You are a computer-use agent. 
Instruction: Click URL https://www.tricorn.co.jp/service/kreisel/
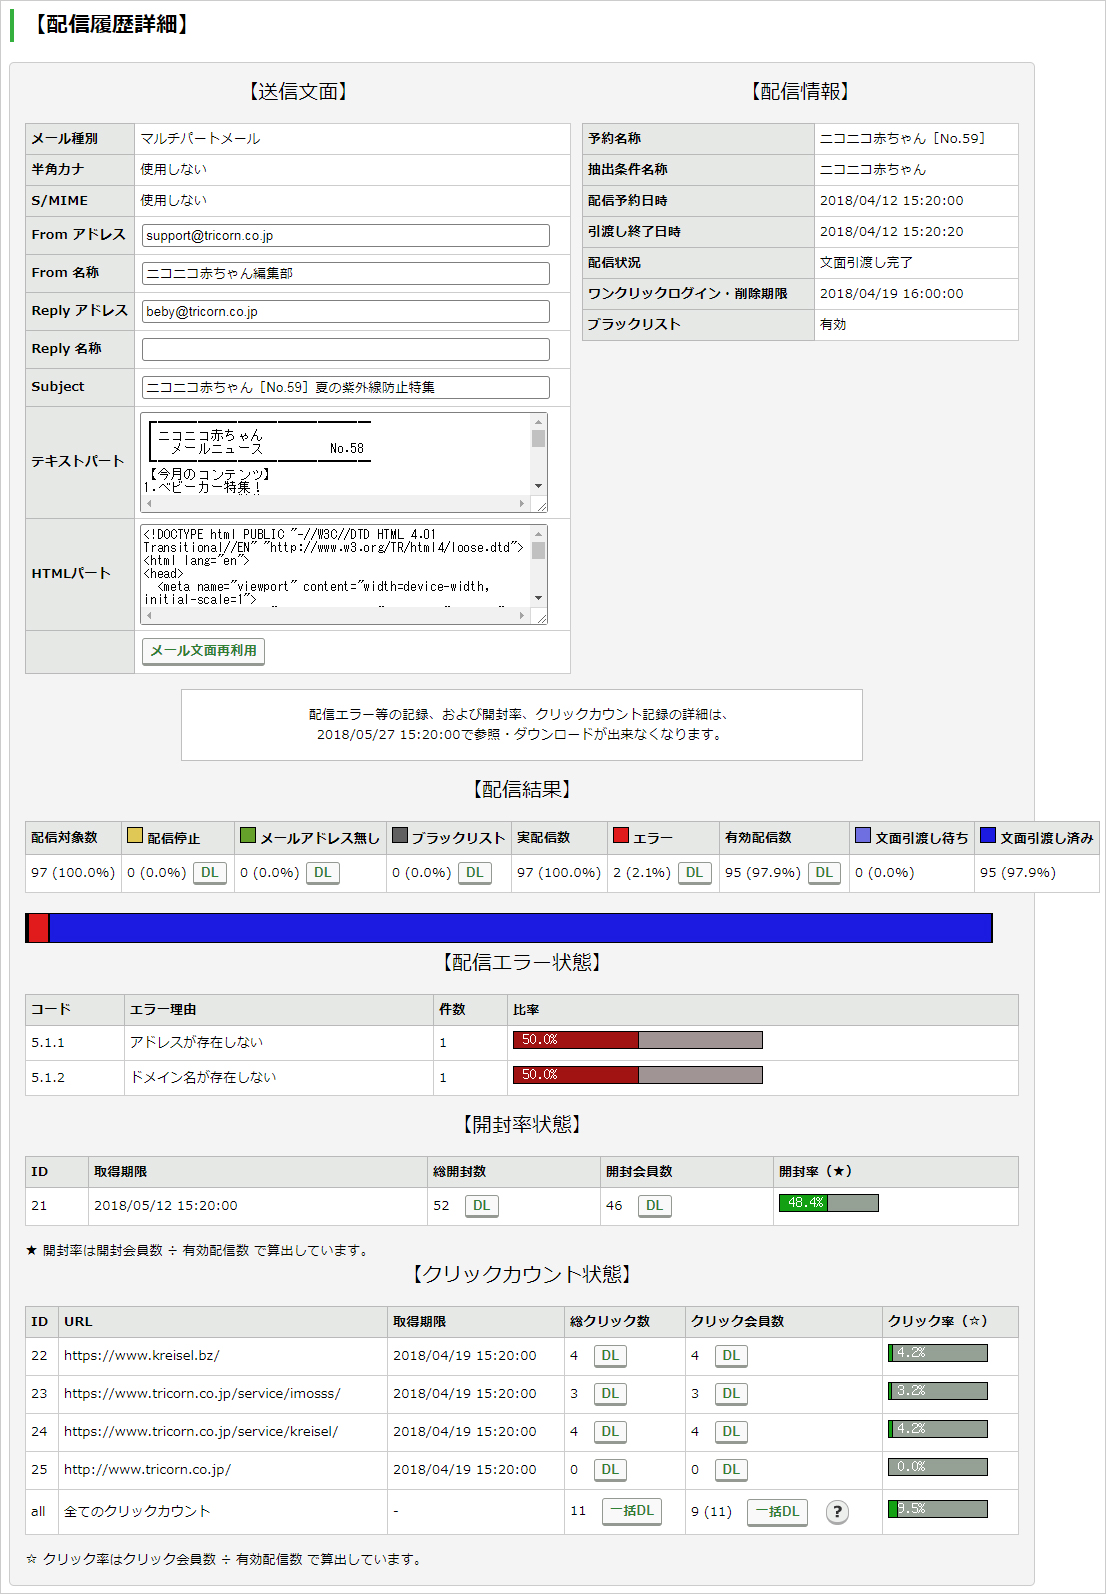(x=201, y=1432)
